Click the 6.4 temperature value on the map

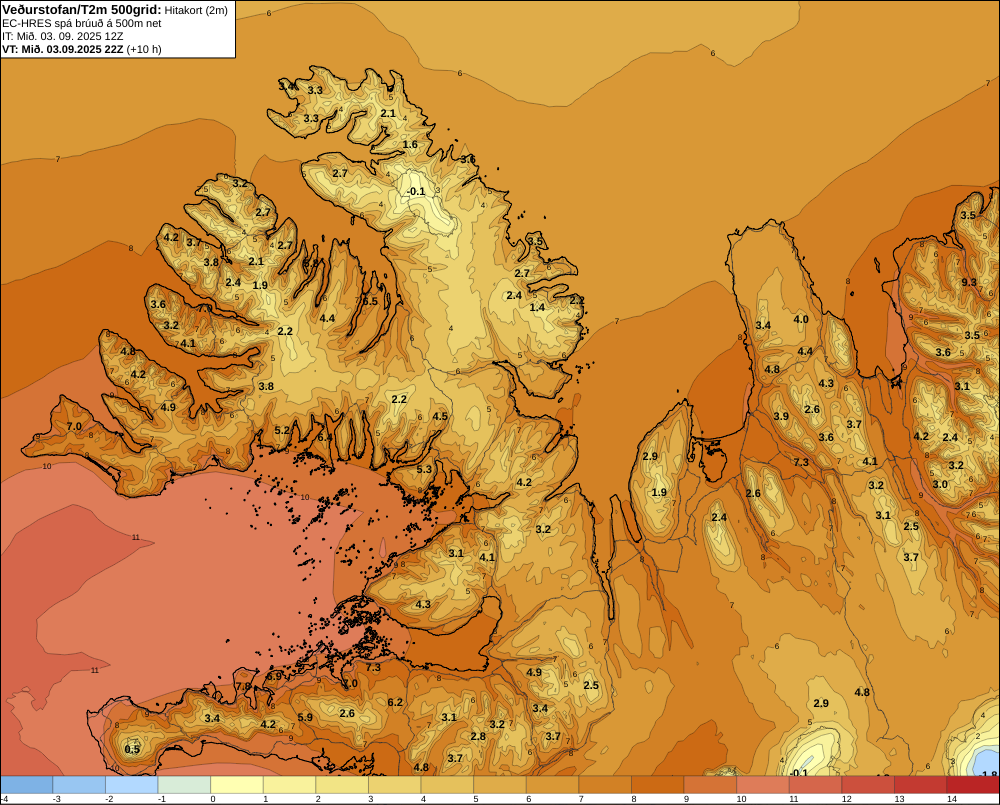tap(325, 437)
